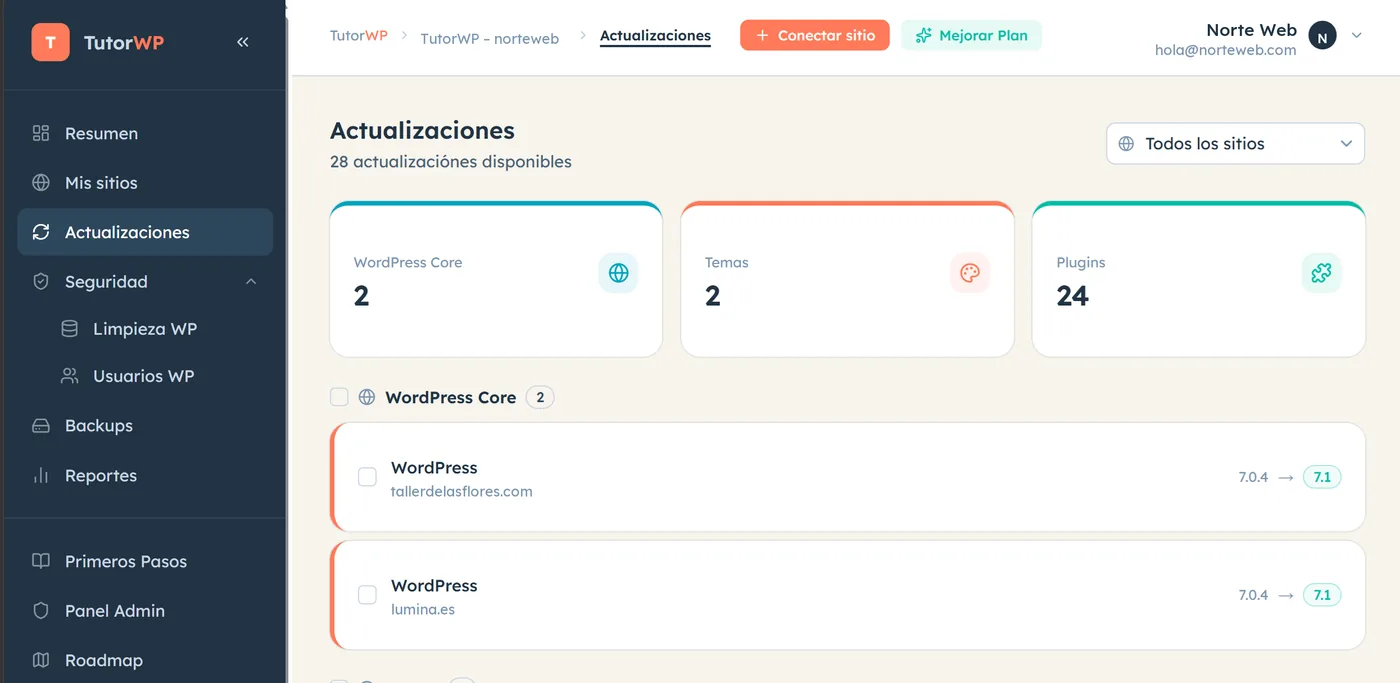The image size is (1400, 683).
Task: Click the Actualizaciones breadcrumb
Action: click(x=655, y=36)
